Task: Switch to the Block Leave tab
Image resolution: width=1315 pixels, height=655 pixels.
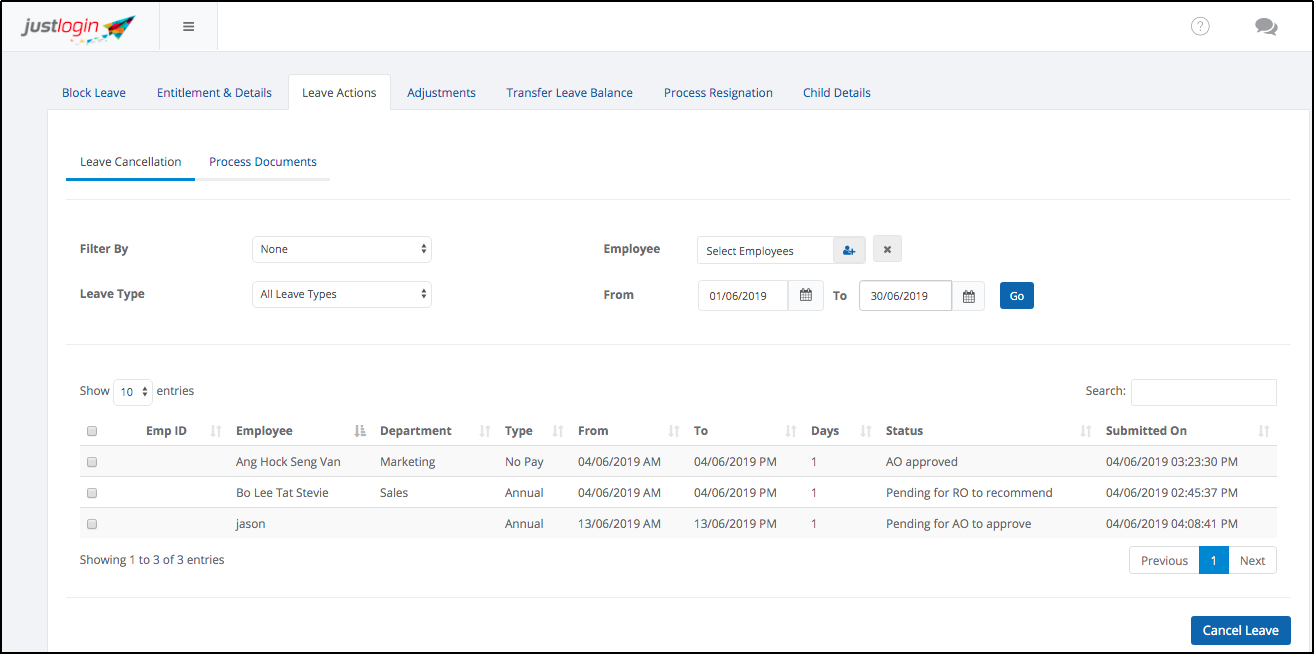Action: [94, 93]
